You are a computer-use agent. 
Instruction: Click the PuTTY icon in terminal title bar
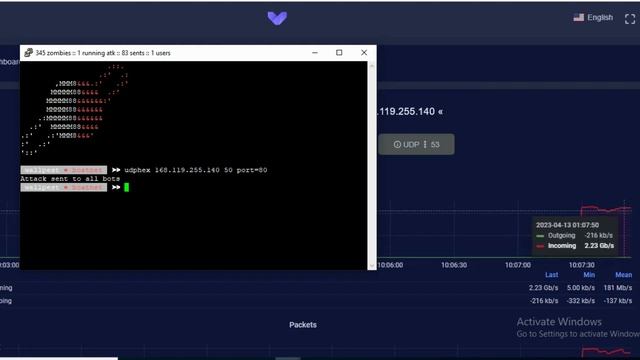(x=28, y=53)
